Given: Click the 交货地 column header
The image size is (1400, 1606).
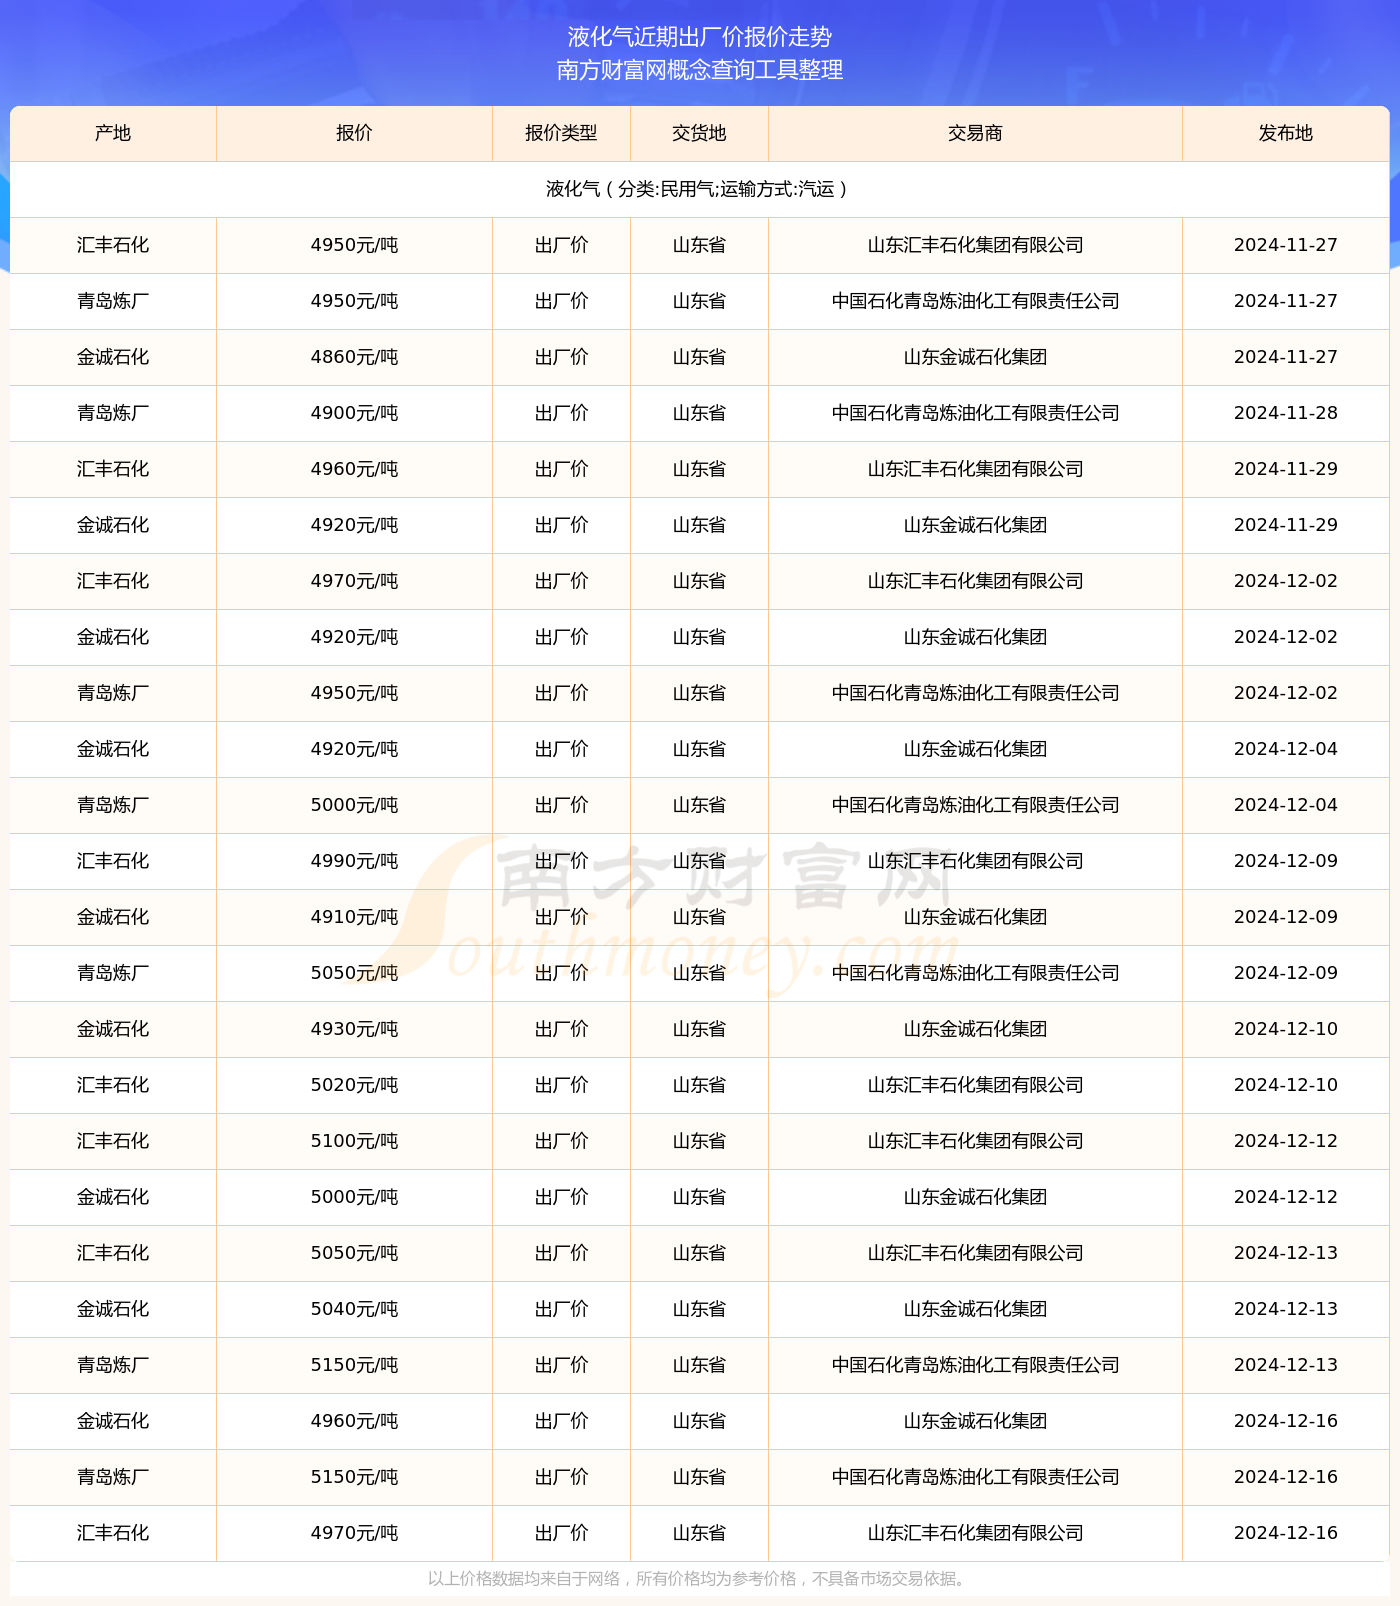Looking at the screenshot, I should point(699,133).
